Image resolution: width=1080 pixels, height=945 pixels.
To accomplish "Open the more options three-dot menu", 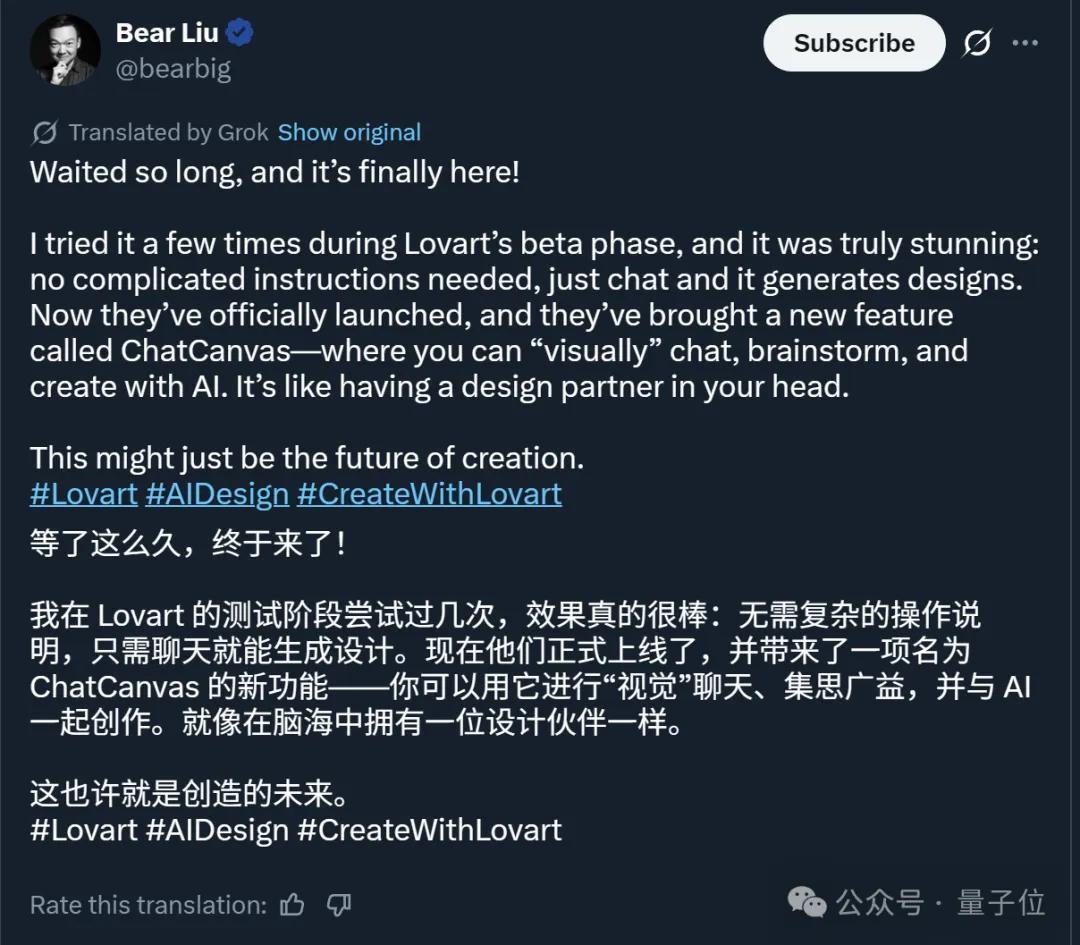I will (x=1027, y=43).
